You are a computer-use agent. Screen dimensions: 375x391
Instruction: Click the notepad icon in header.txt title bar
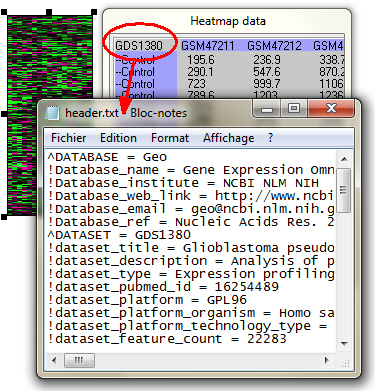click(x=52, y=113)
